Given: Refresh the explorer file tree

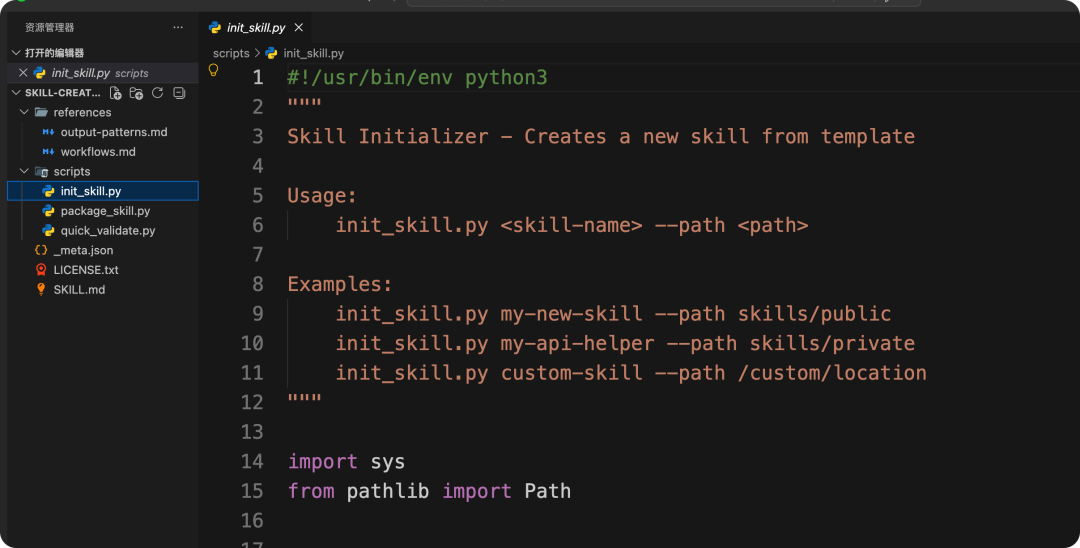Looking at the screenshot, I should (x=158, y=93).
